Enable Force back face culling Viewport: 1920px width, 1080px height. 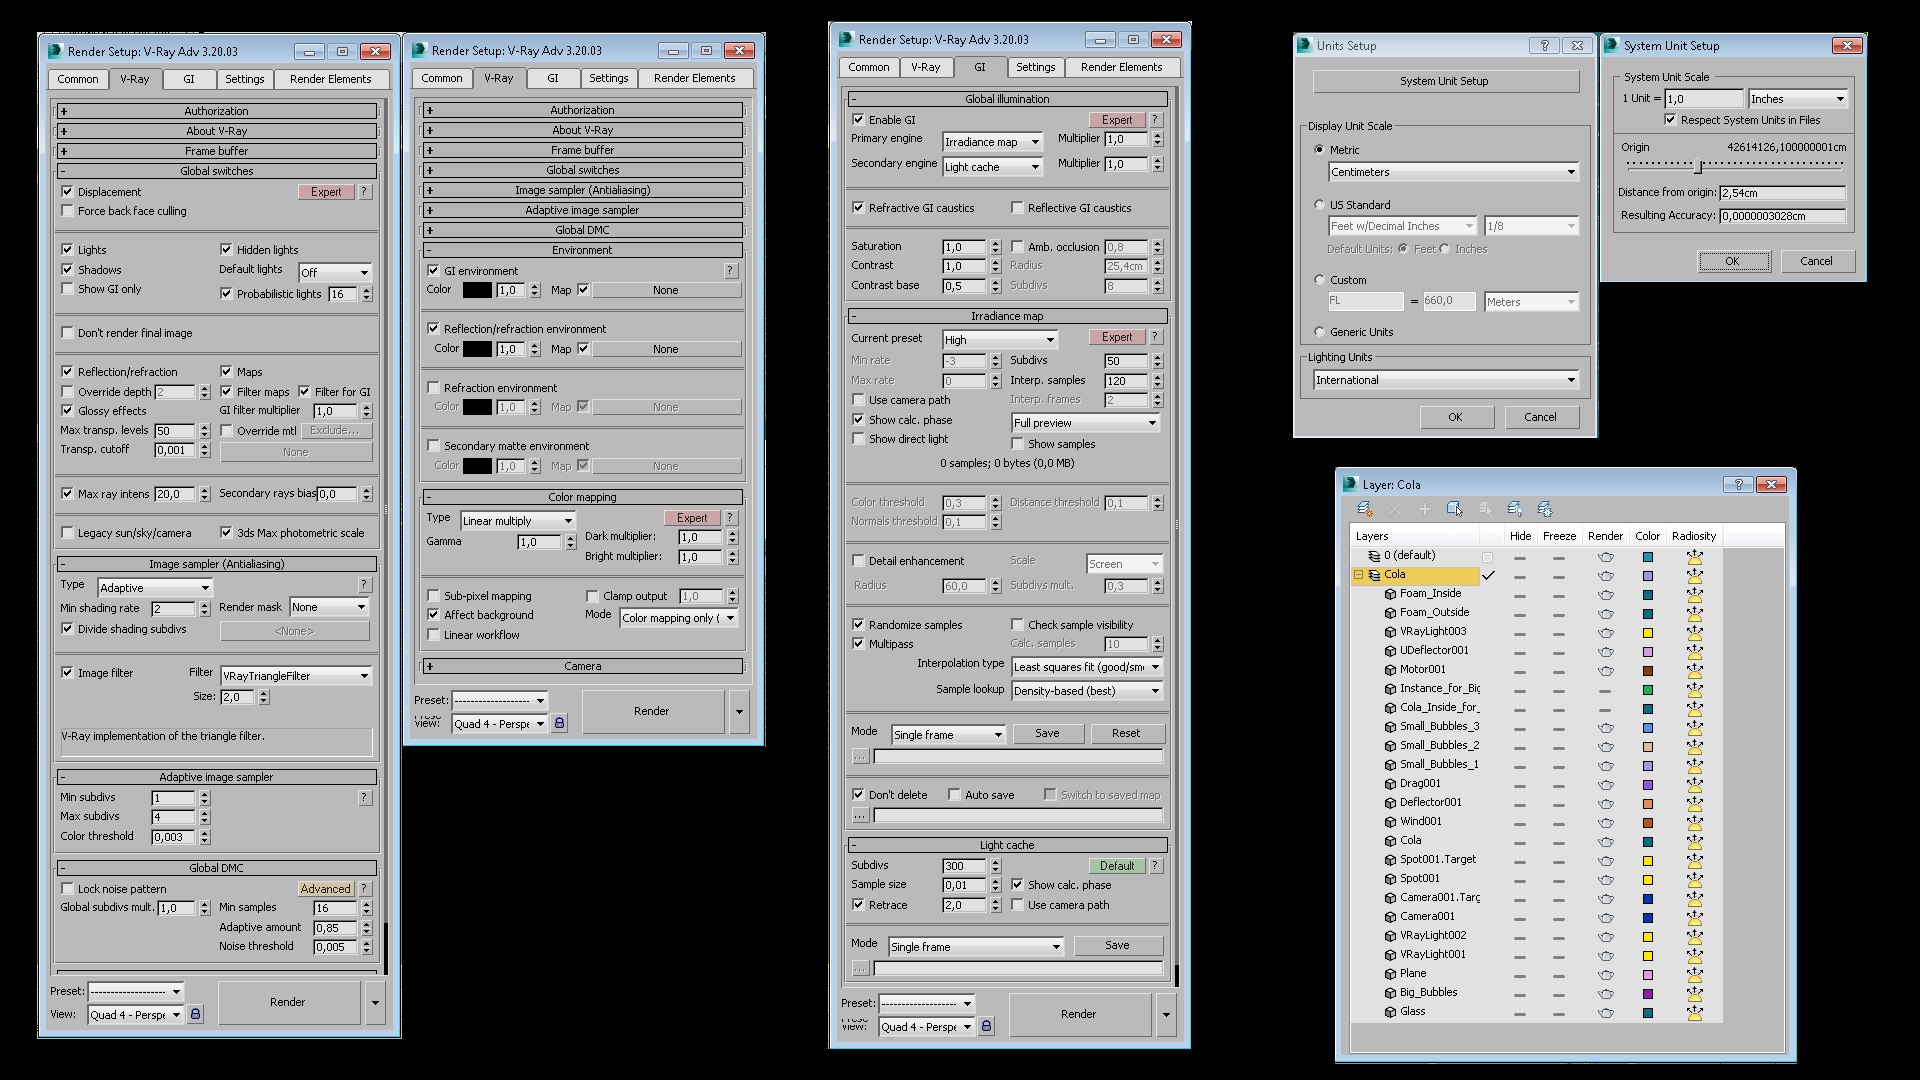click(x=67, y=211)
